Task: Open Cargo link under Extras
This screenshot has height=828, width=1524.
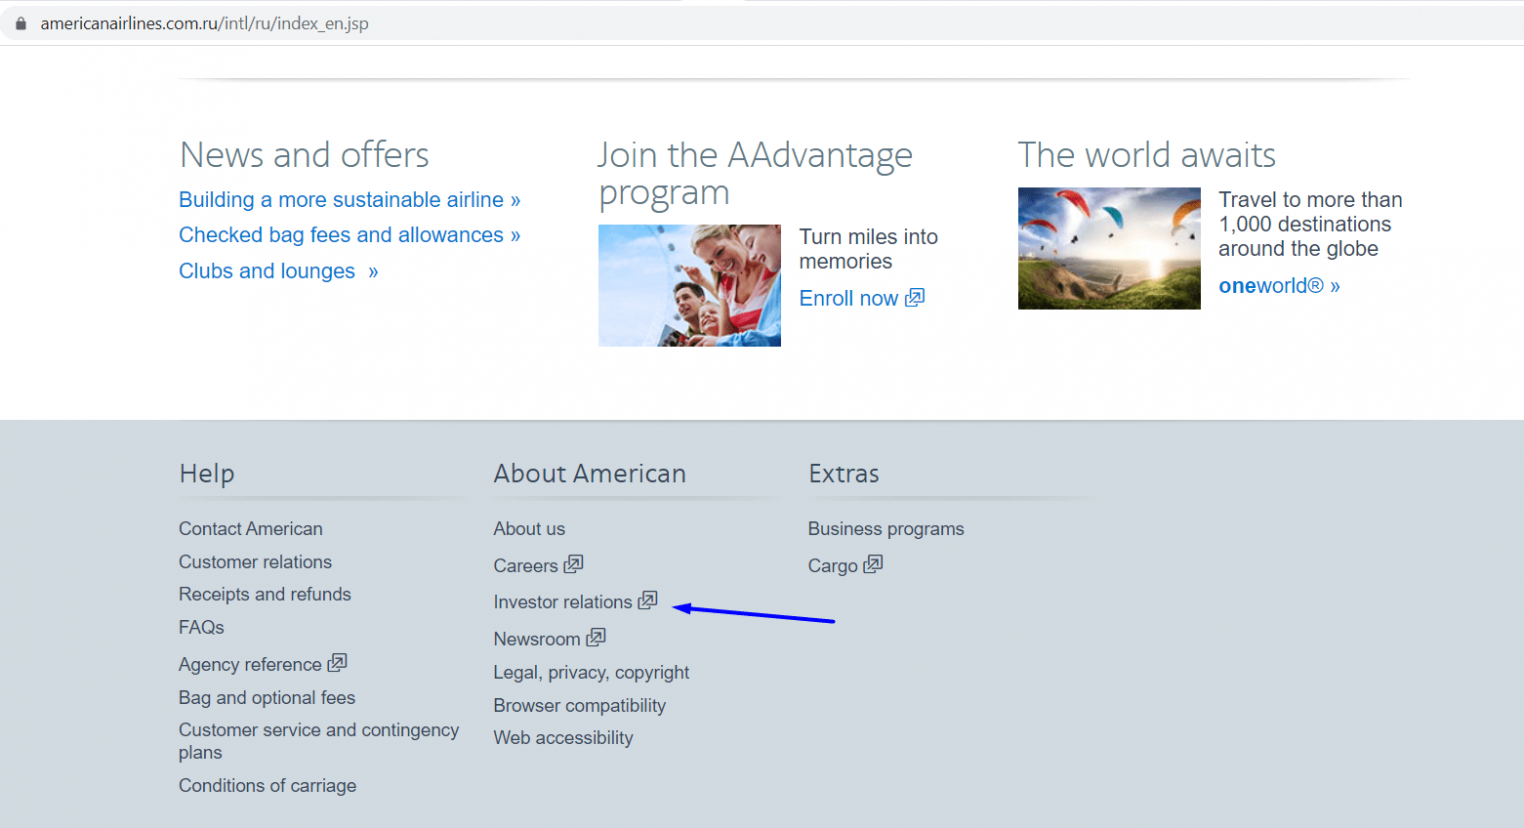Action: [833, 566]
